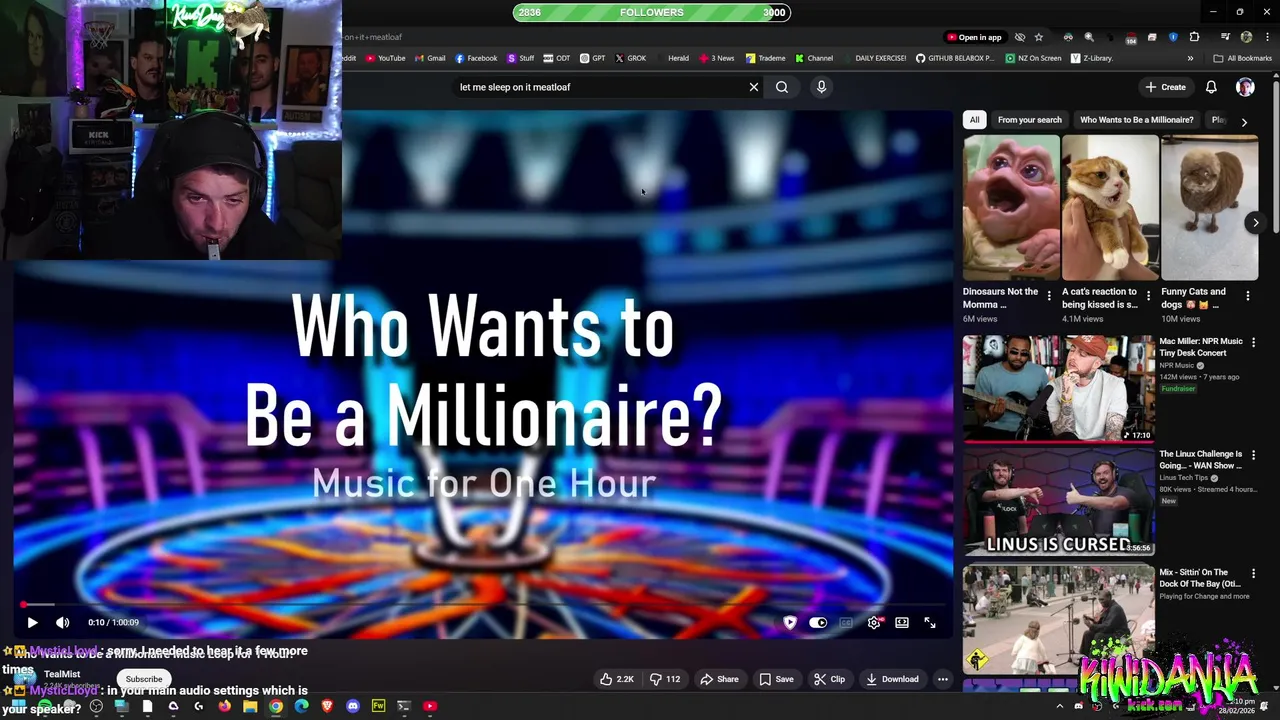
Task: Open the GROK bookmark
Action: 630,58
